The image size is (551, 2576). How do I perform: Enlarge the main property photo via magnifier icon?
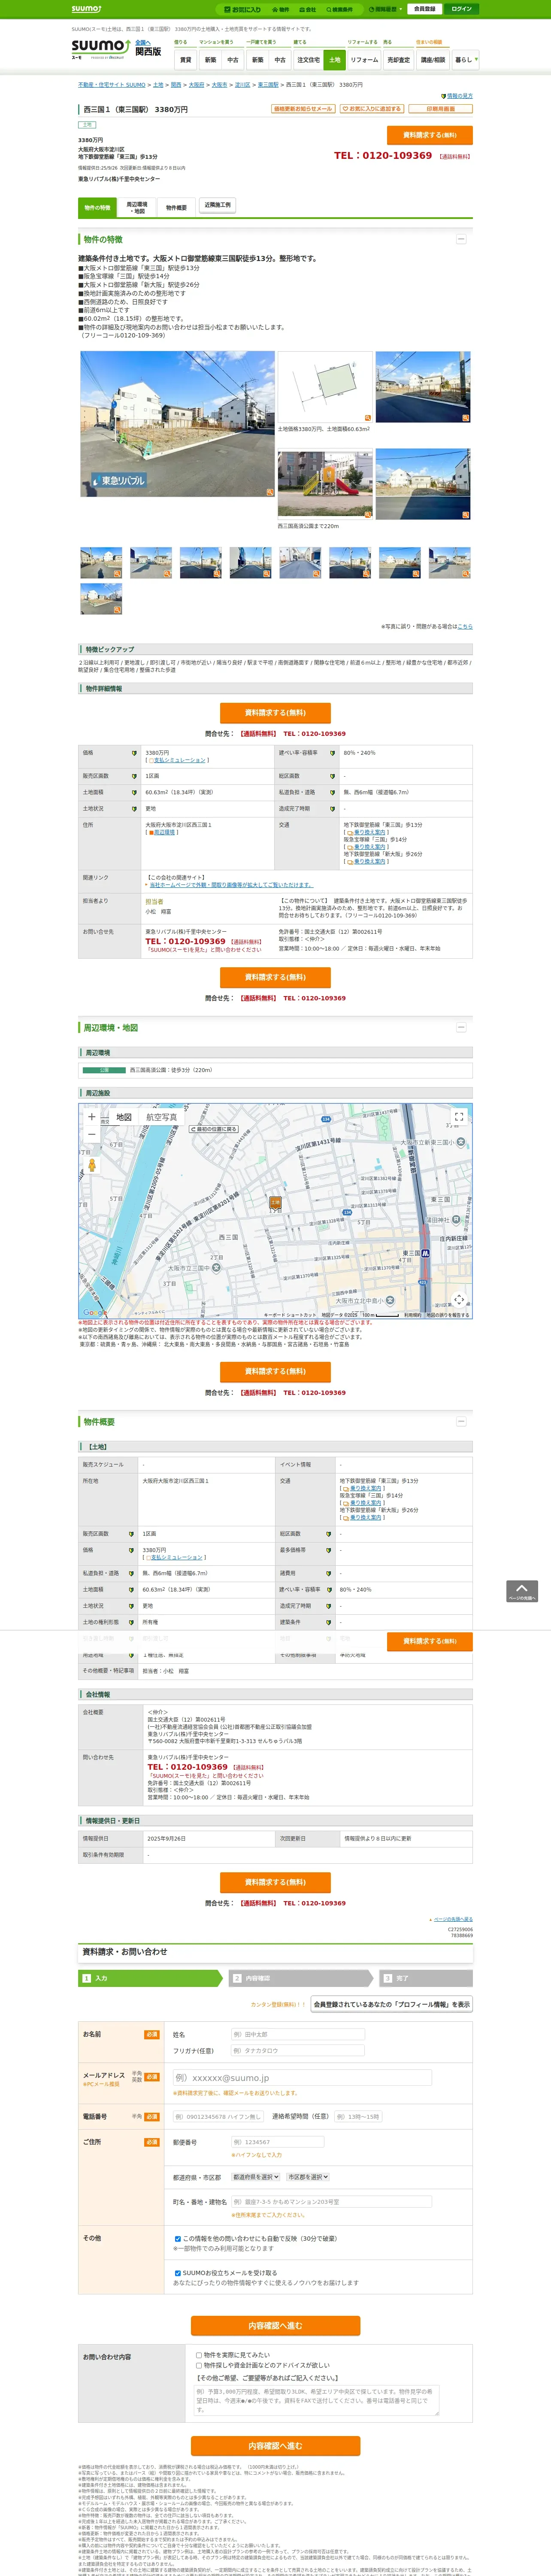(x=269, y=492)
